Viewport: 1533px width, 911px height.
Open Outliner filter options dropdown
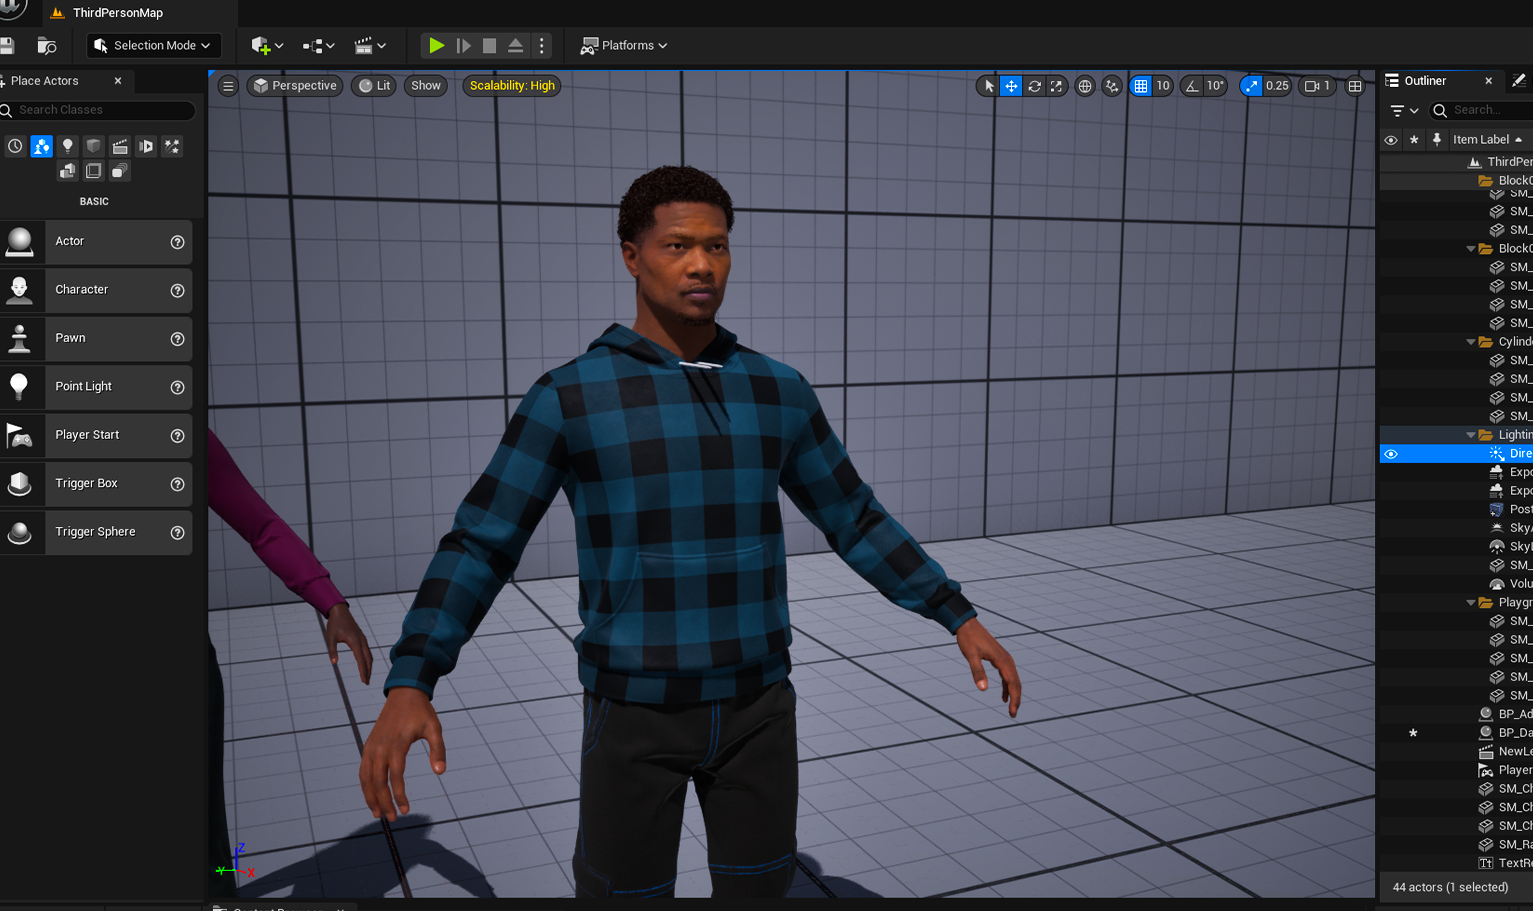click(x=1404, y=111)
